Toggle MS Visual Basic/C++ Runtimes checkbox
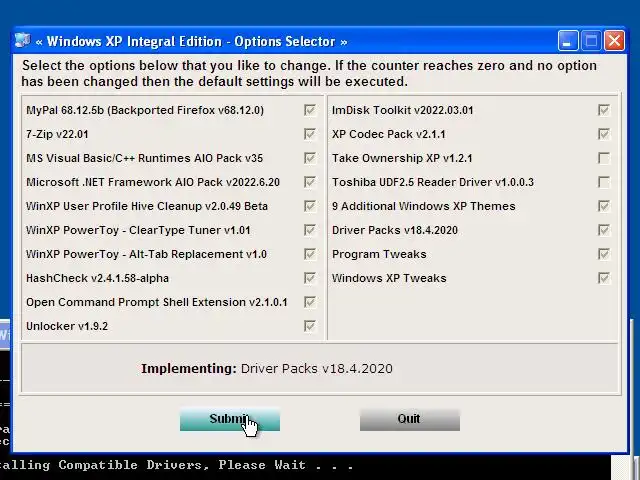The width and height of the screenshot is (640, 480). (x=310, y=158)
